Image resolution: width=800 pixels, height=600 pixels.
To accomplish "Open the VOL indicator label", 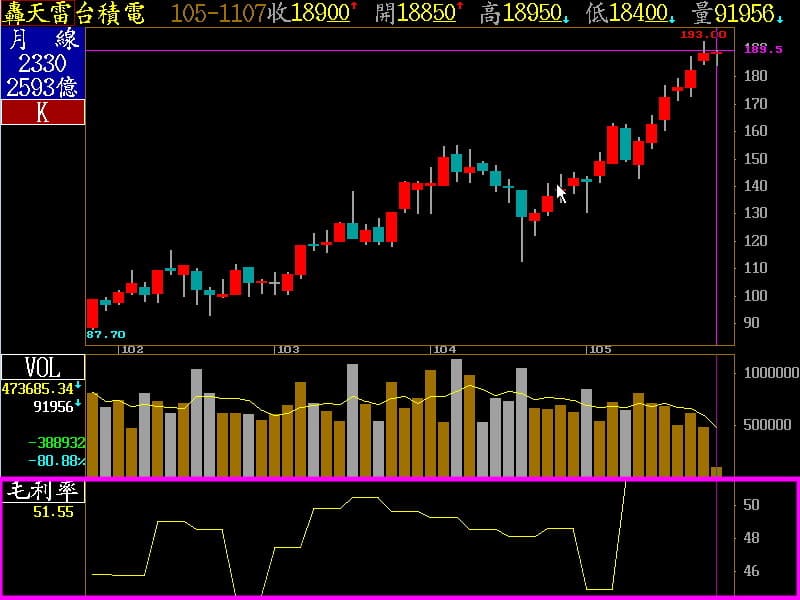I will pos(42,366).
